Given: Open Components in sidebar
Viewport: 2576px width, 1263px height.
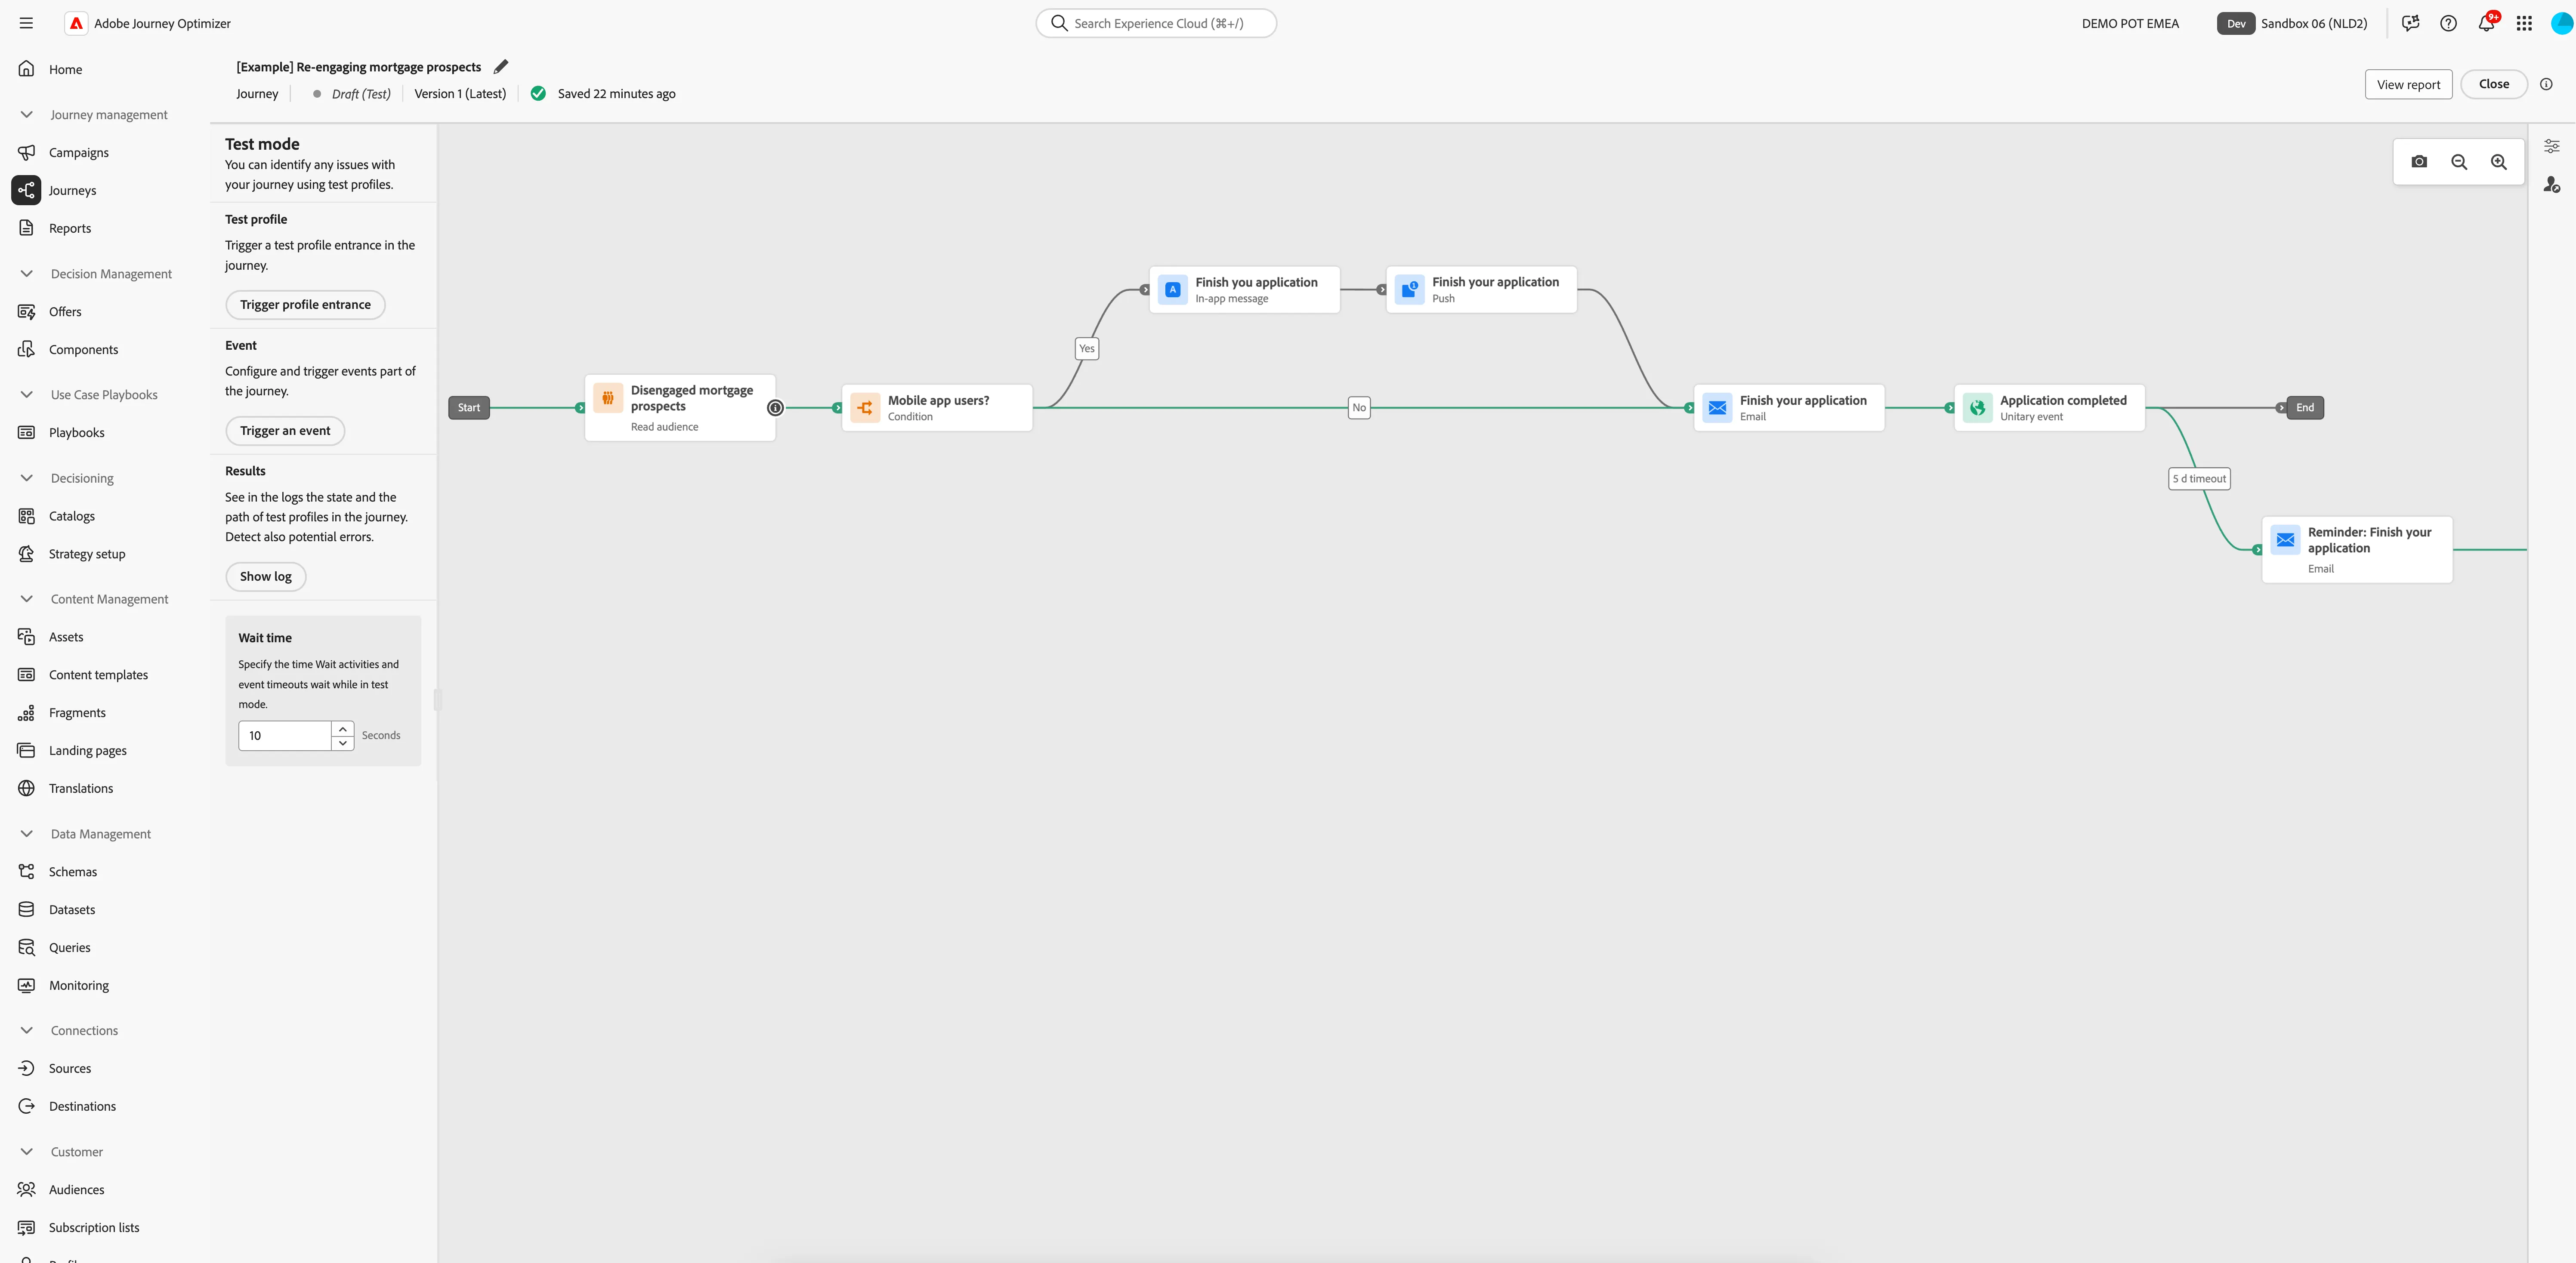Looking at the screenshot, I should click(83, 350).
